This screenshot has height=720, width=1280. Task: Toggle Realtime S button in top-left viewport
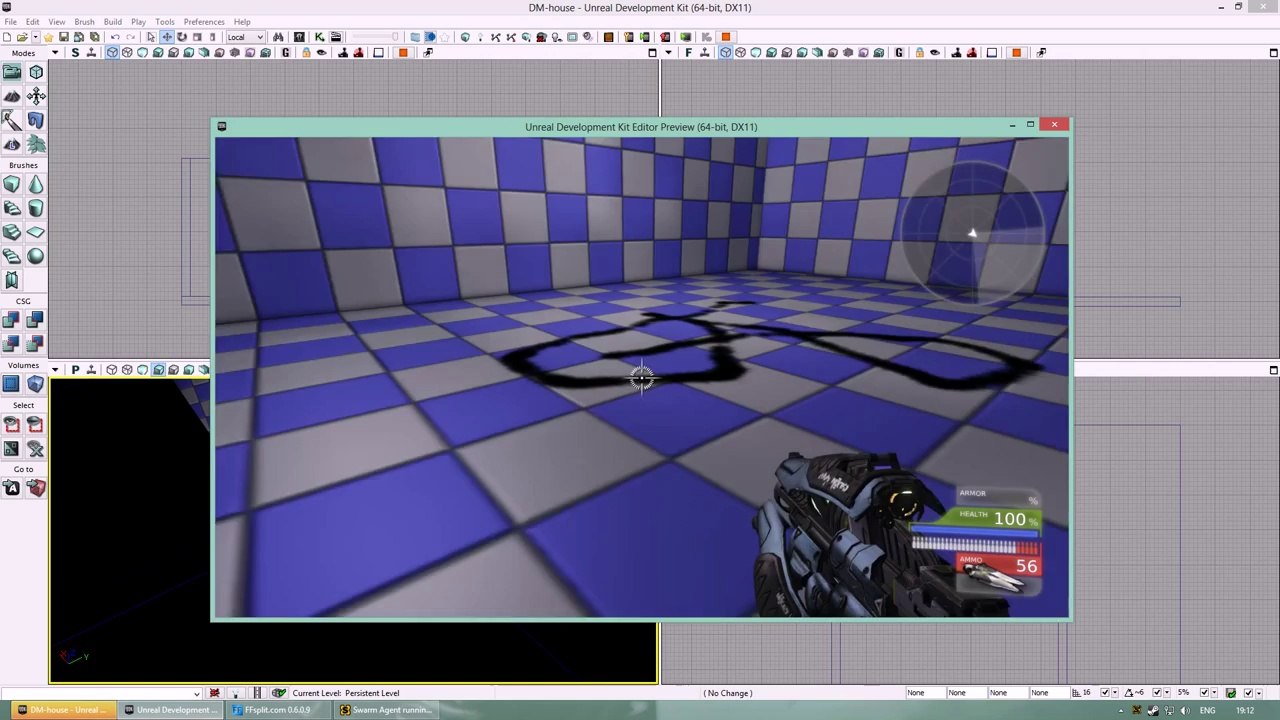point(75,52)
